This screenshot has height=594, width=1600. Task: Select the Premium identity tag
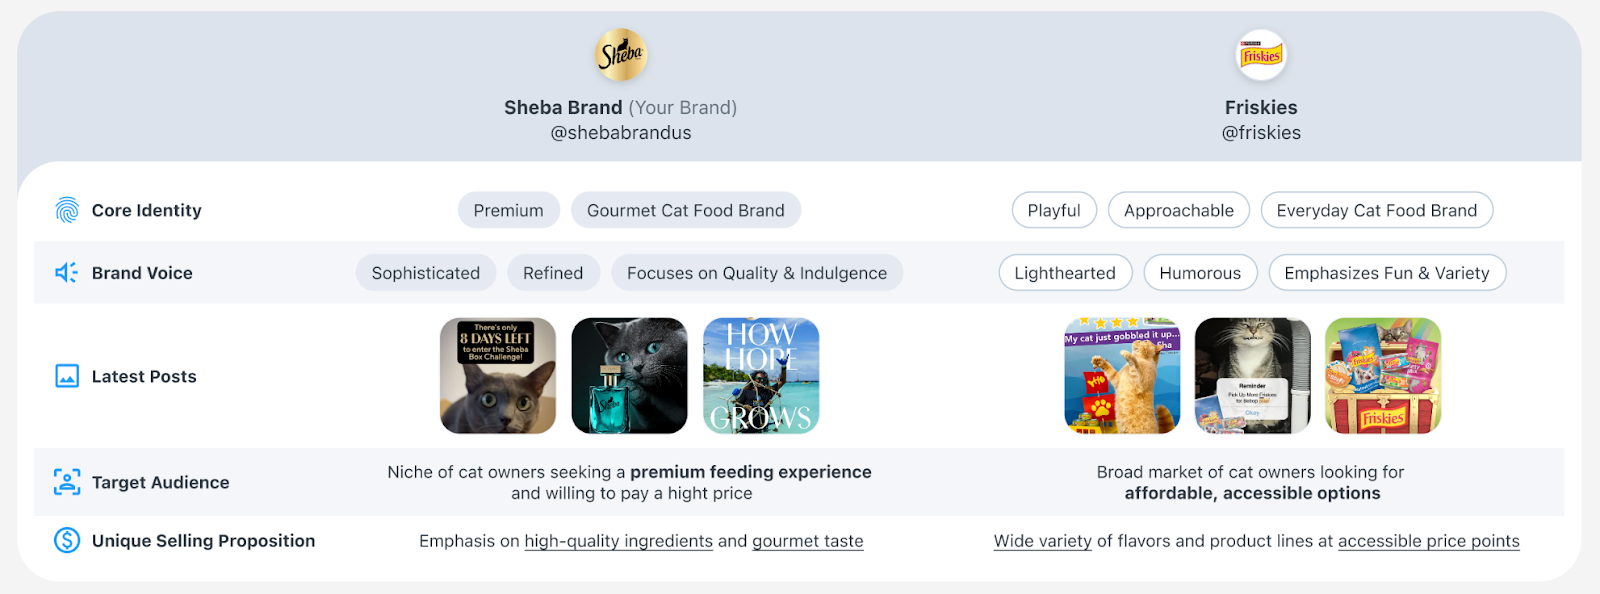pos(508,210)
